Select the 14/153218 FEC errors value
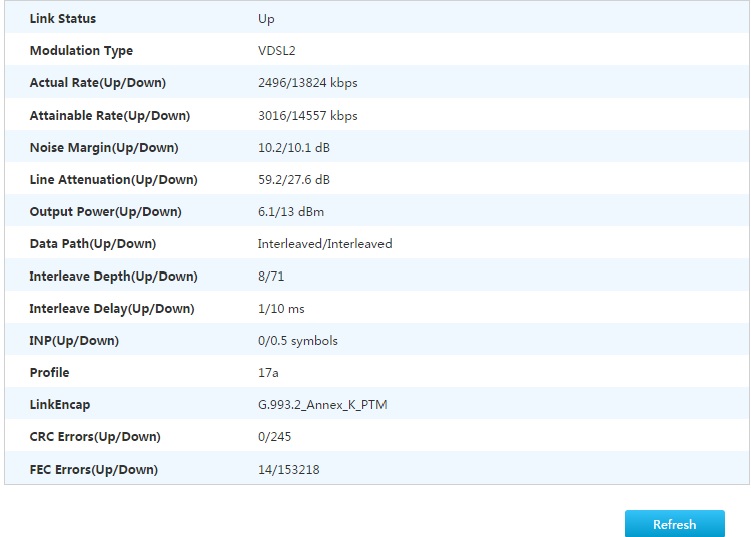Screen dimensions: 751x537 point(289,470)
